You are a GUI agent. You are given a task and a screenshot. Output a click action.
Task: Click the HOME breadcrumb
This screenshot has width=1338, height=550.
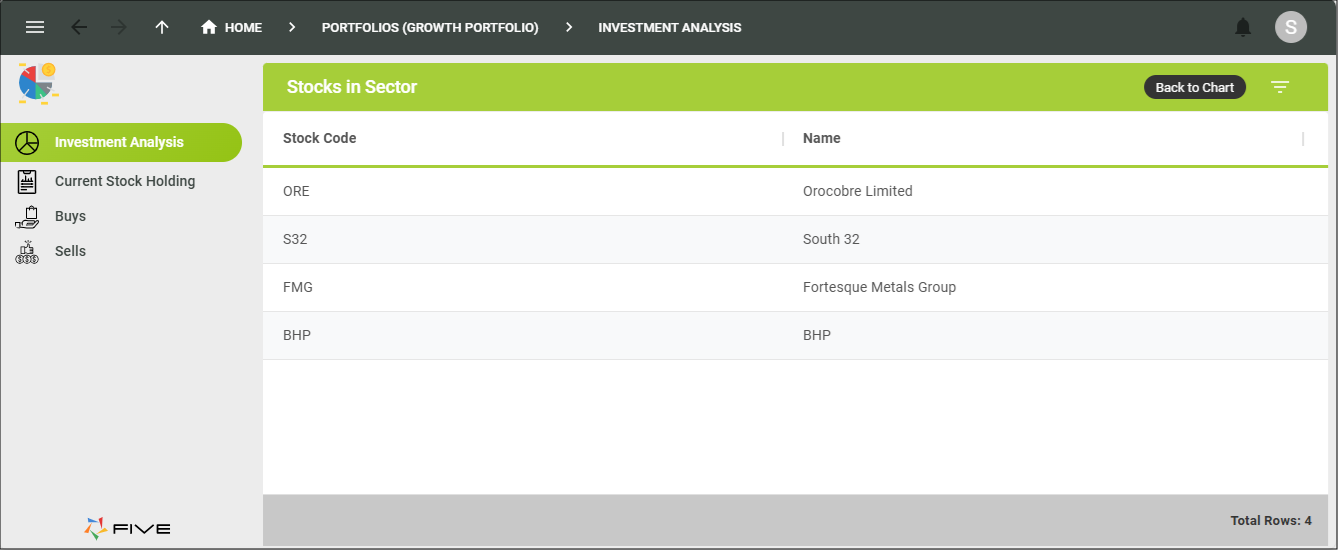coord(243,27)
